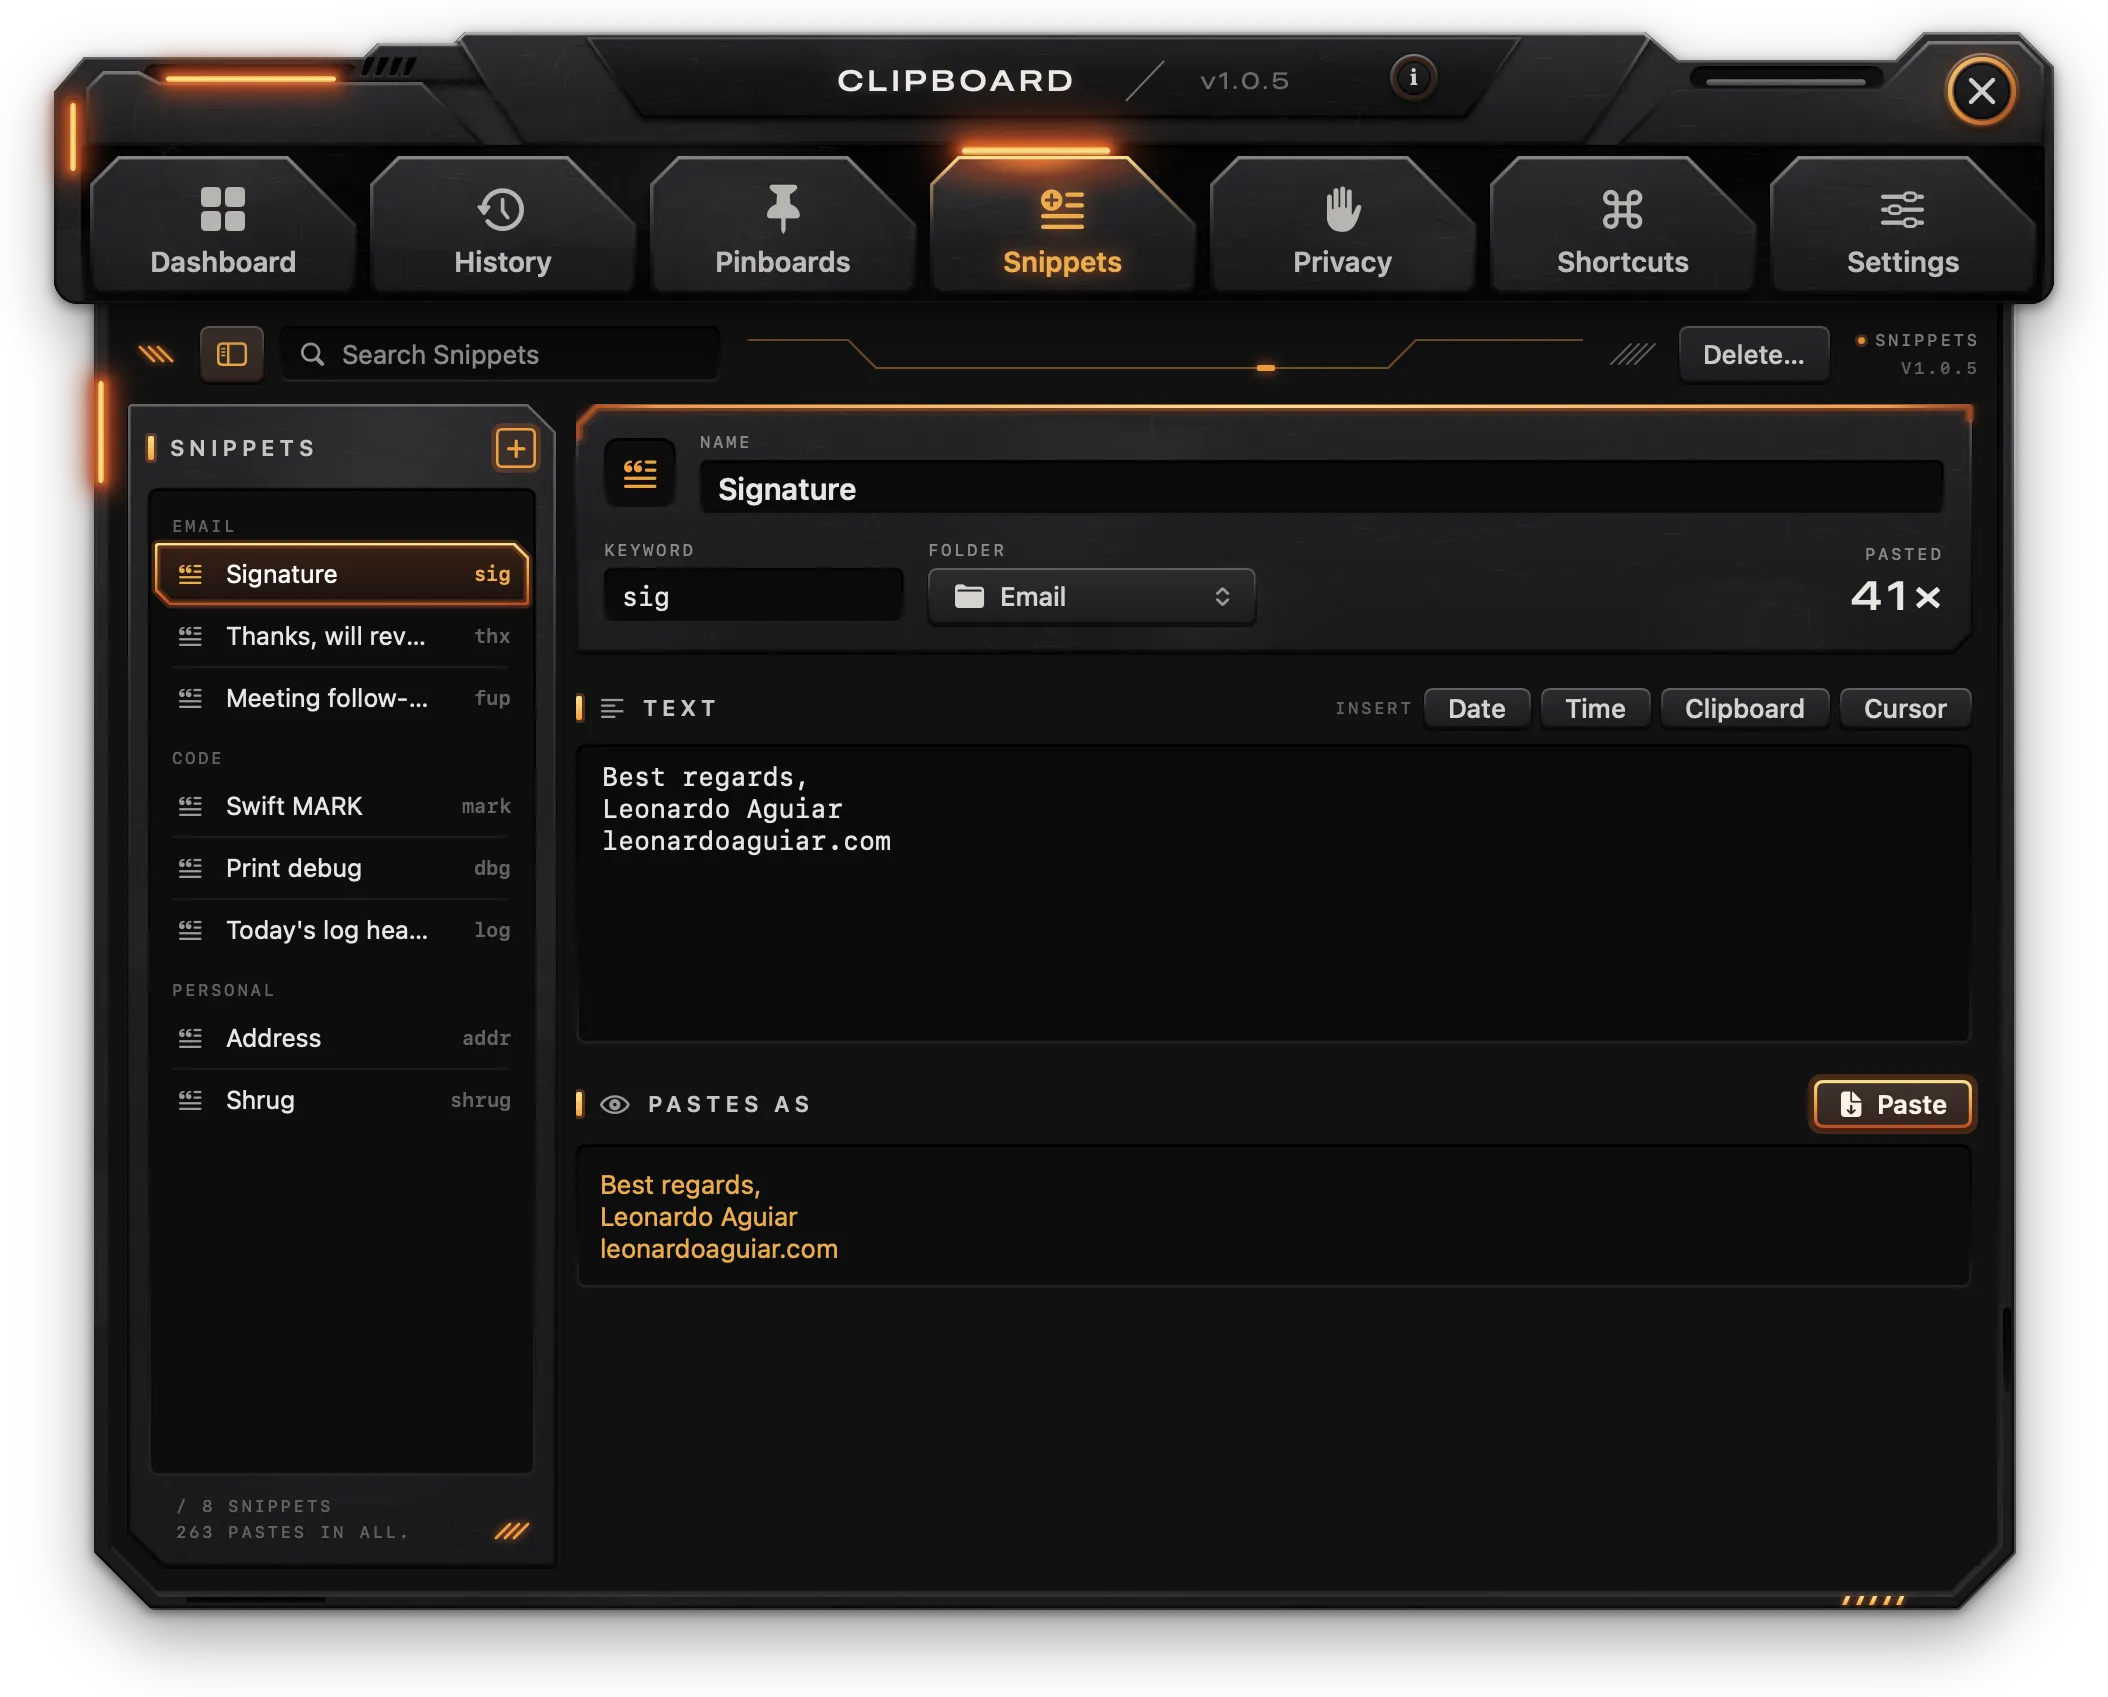Click the Shortcuts command-key icon

1622,209
